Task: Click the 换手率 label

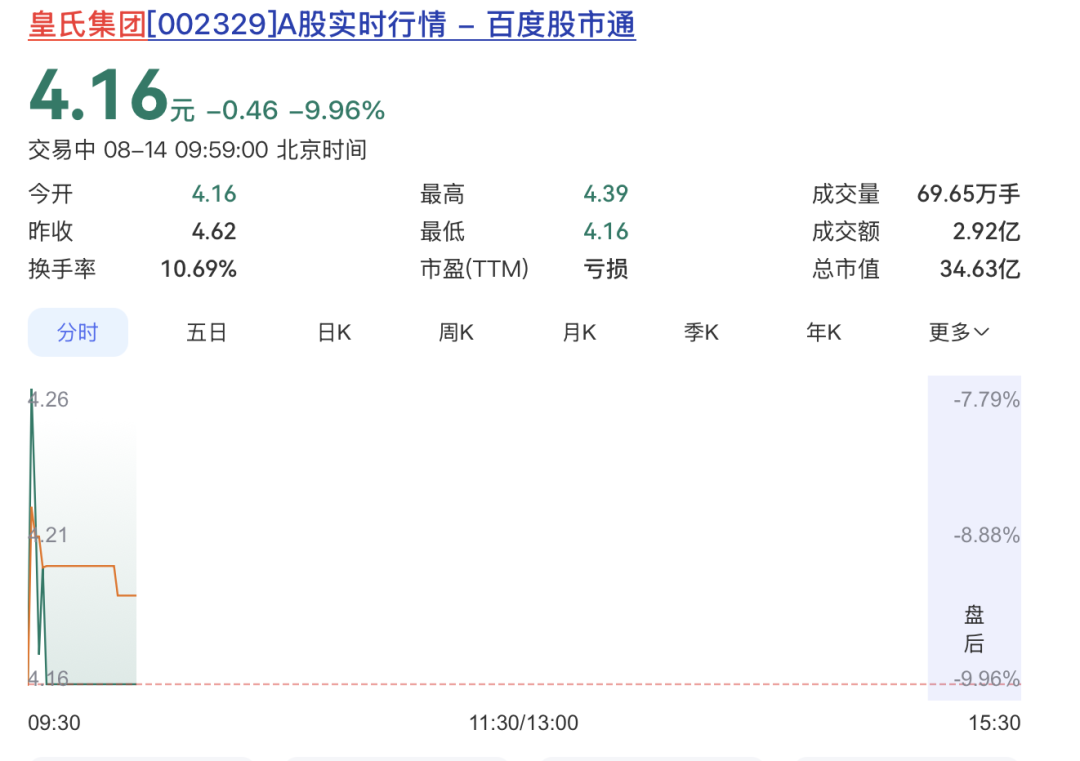Action: coord(62,269)
